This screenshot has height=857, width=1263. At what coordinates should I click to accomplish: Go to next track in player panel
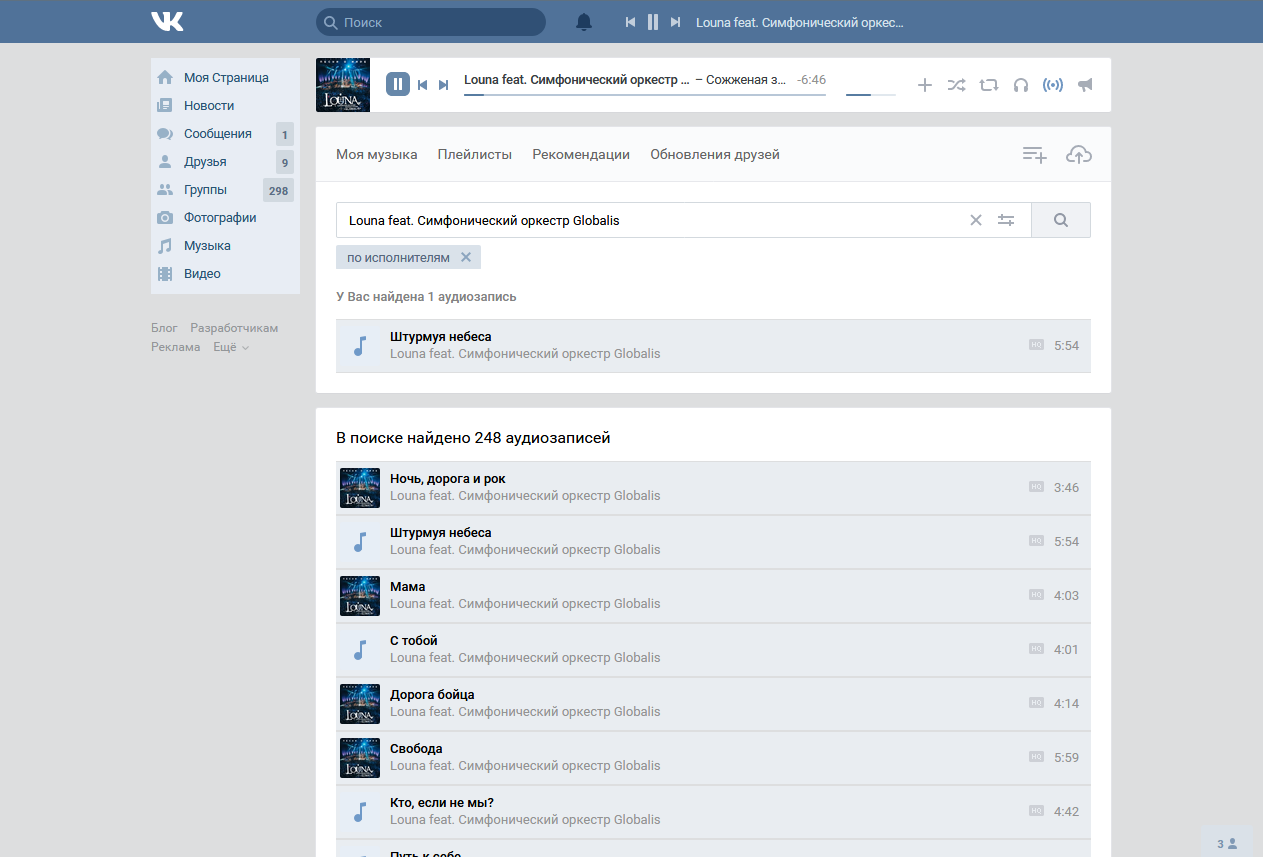pyautogui.click(x=444, y=85)
